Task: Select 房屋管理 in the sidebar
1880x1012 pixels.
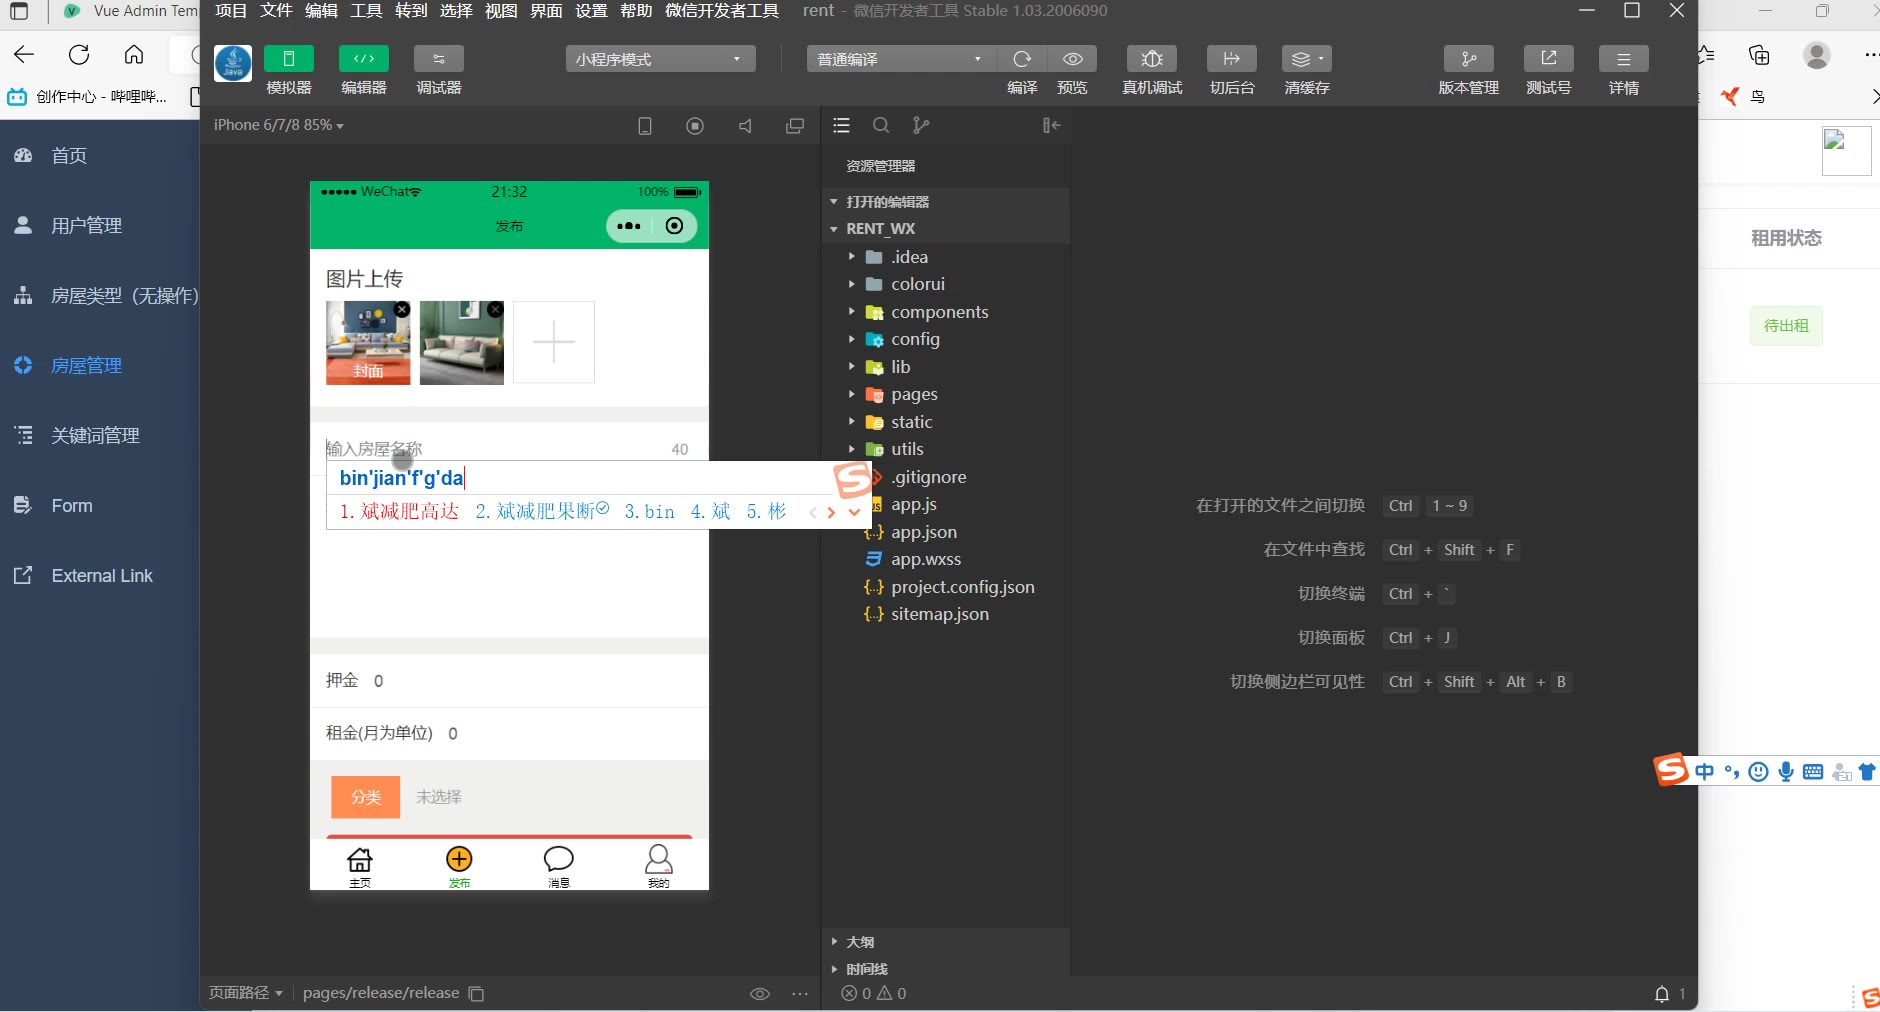Action: pos(87,366)
